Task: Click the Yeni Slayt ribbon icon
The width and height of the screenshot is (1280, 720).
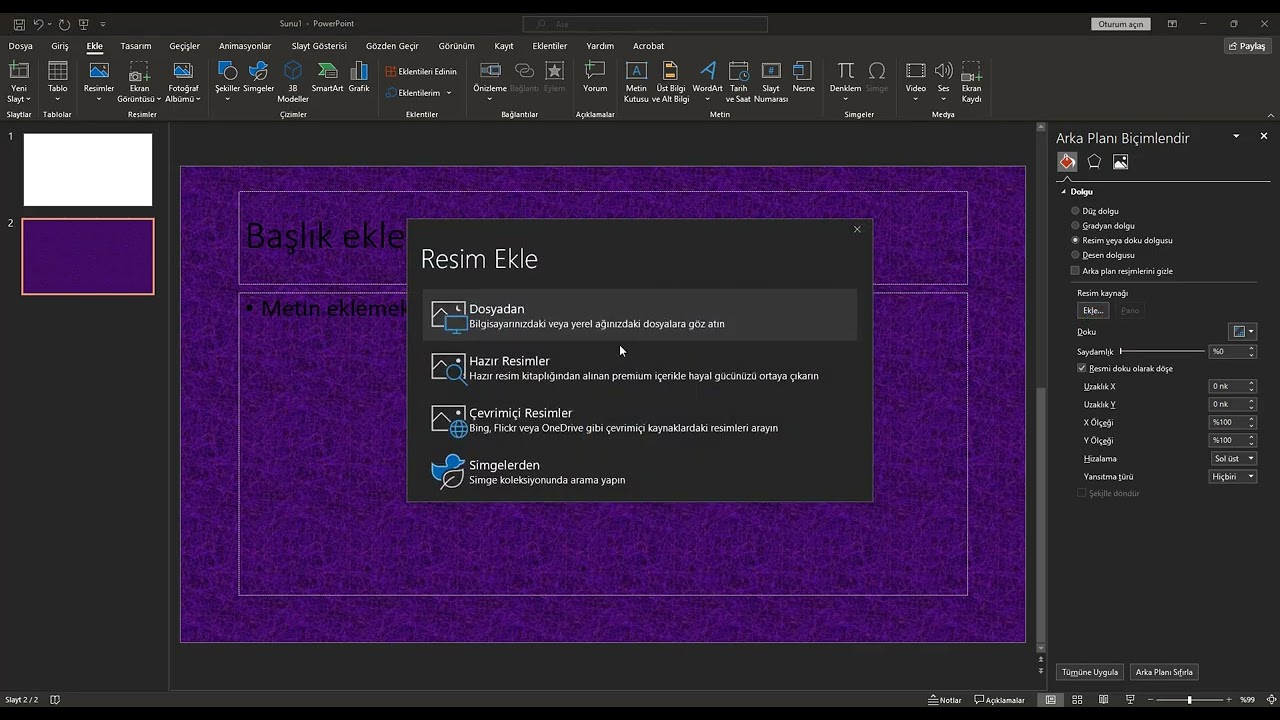Action: pyautogui.click(x=19, y=82)
